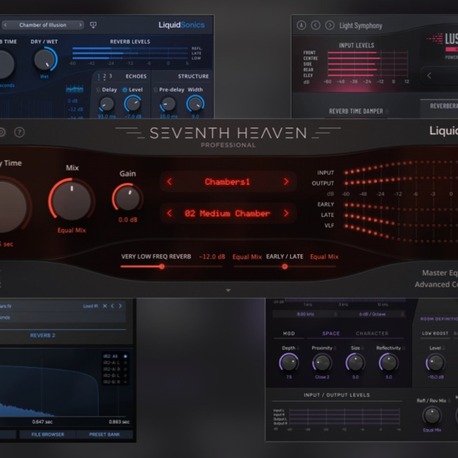Click Advanced Controls link in Seventh Heaven
Screen dimensions: 458x458
[x=436, y=285]
